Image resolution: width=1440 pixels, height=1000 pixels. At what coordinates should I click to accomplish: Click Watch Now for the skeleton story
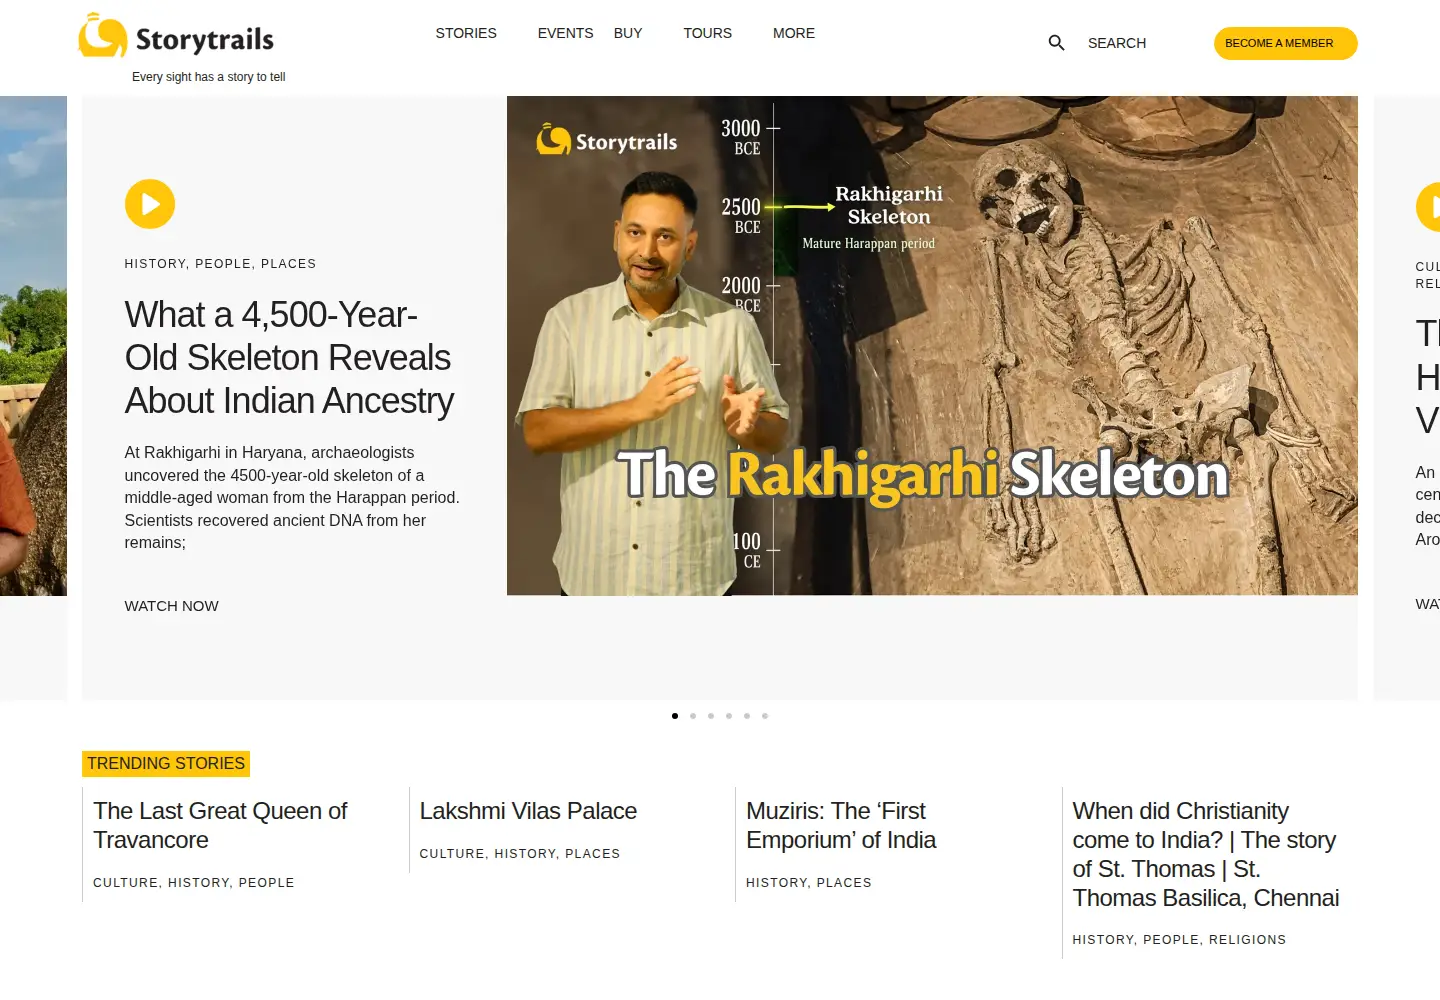(x=171, y=606)
